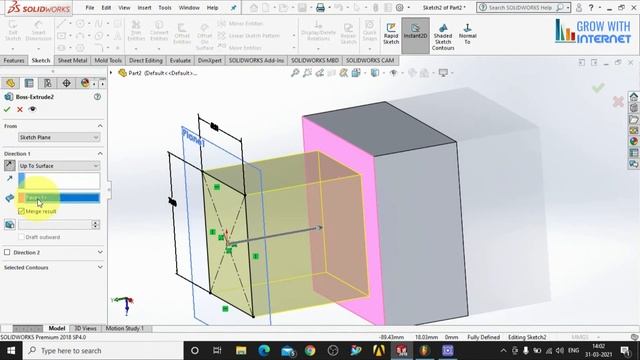This screenshot has height=360, width=640.
Task: Switch to the Evaluate tab
Action: pos(180,60)
